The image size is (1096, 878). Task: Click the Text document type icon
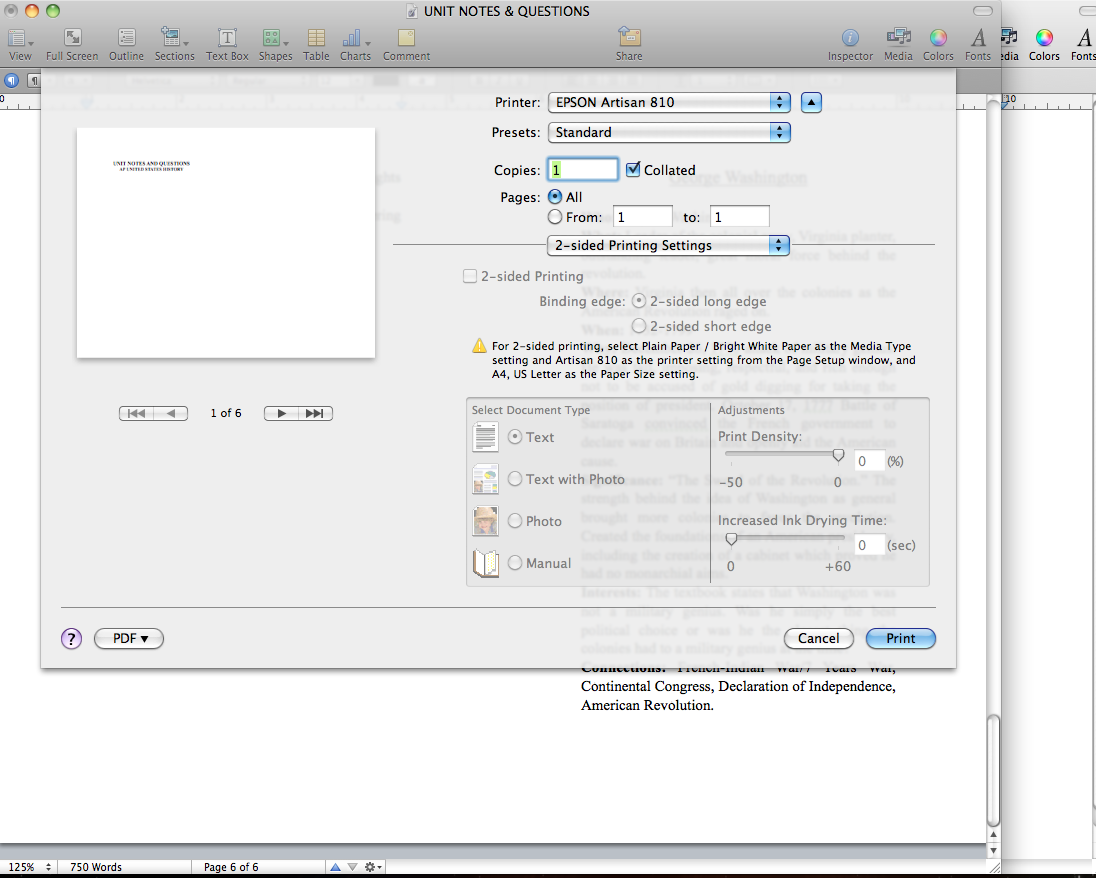click(485, 437)
